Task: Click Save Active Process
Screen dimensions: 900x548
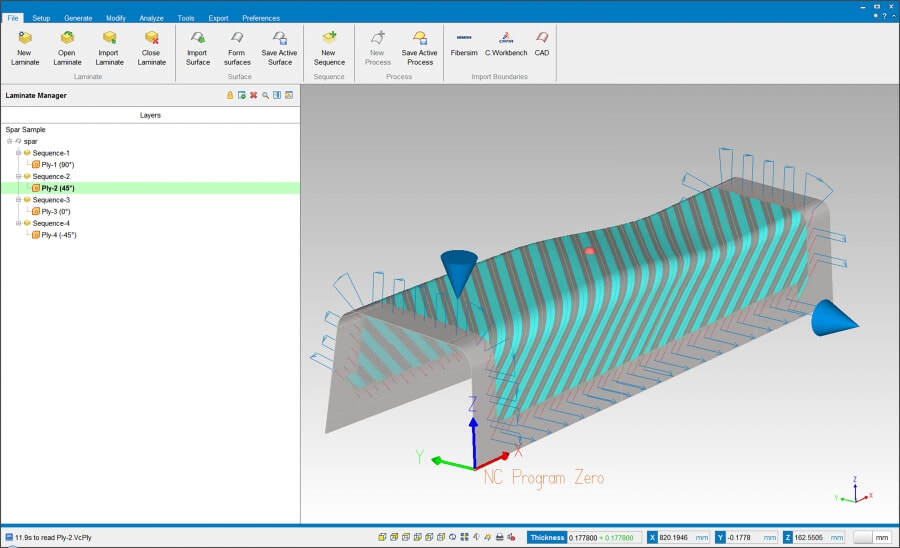Action: [x=420, y=40]
